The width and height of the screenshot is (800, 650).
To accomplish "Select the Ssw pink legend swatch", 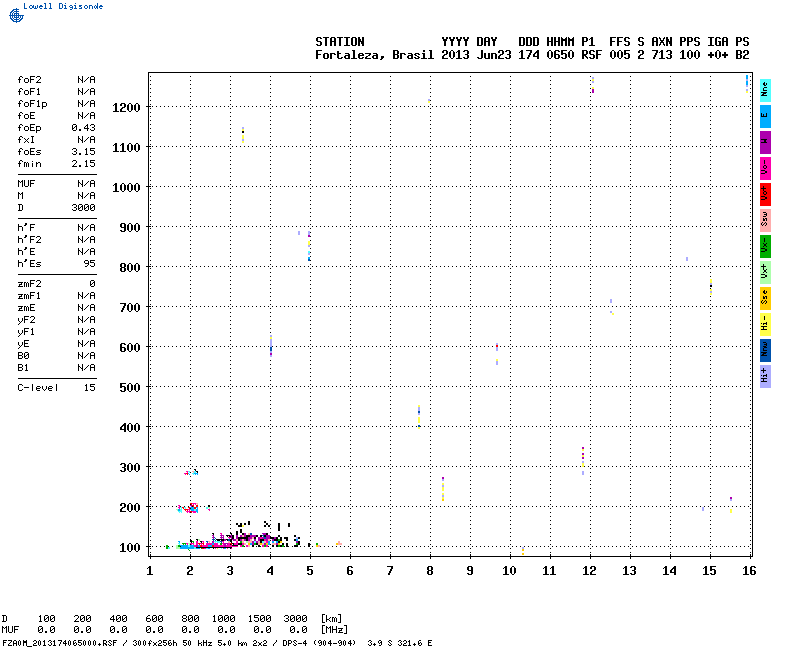I will tap(765, 220).
